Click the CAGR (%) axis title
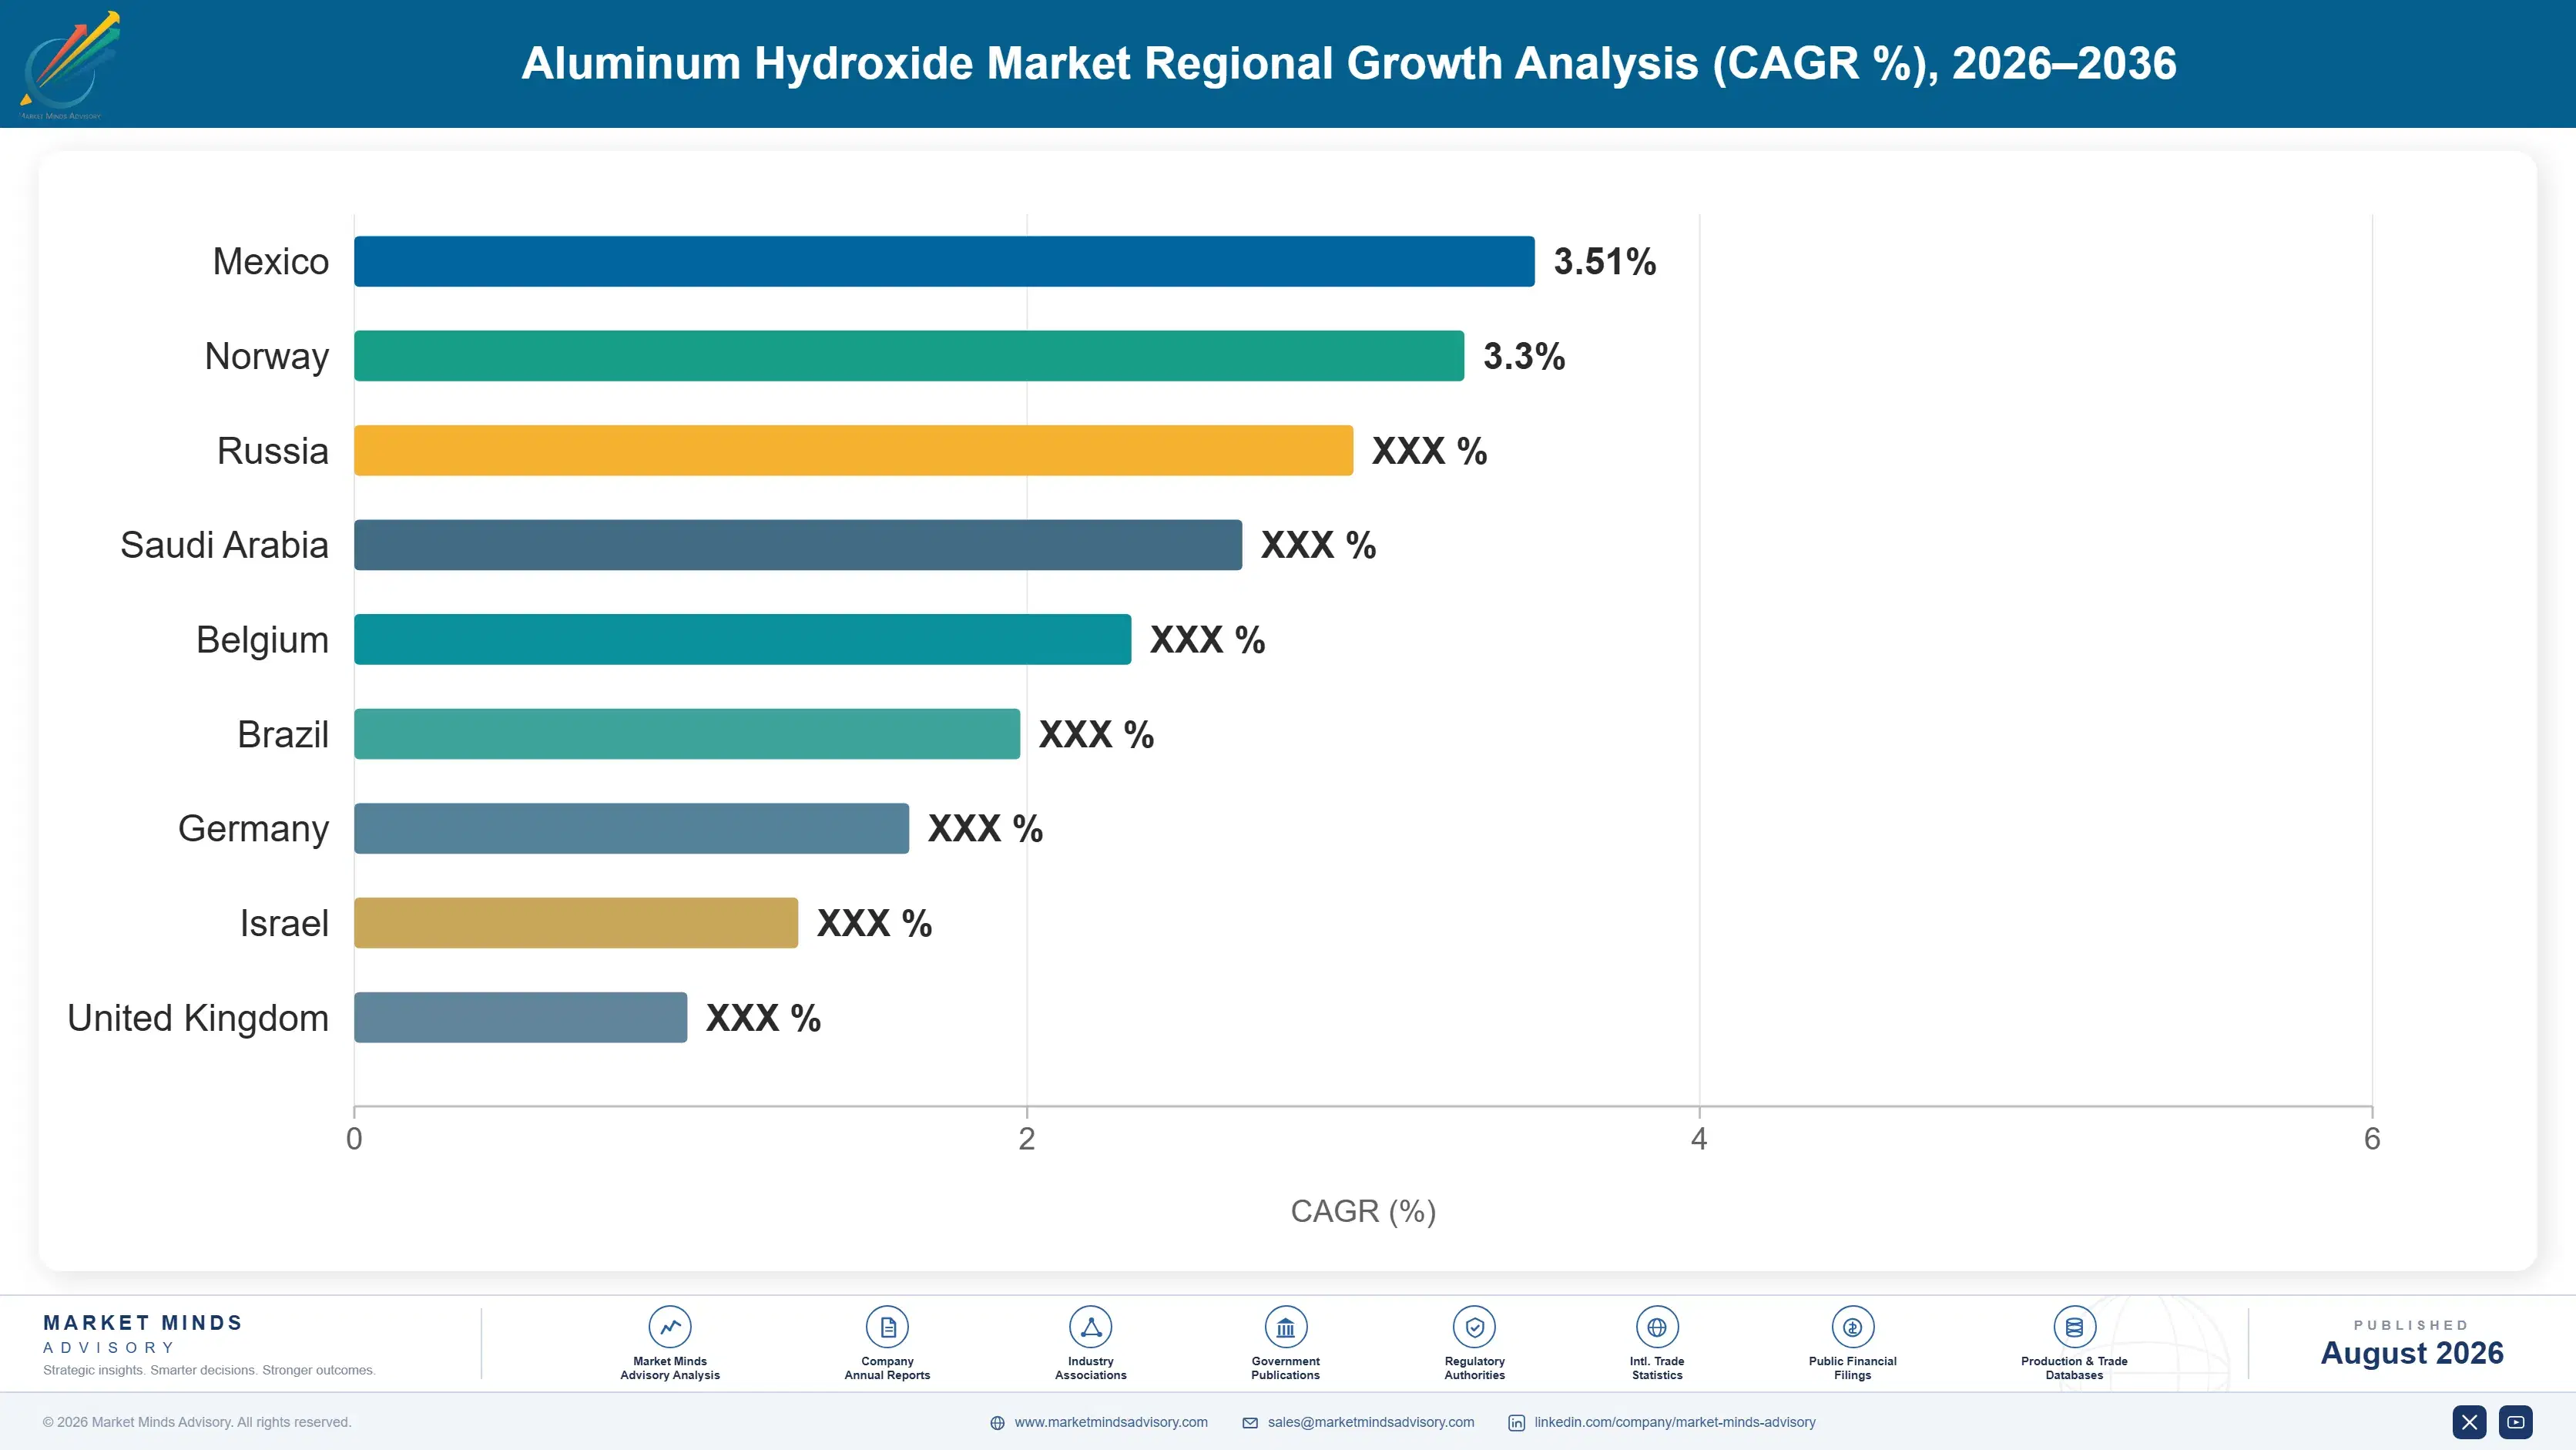 click(x=1363, y=1211)
